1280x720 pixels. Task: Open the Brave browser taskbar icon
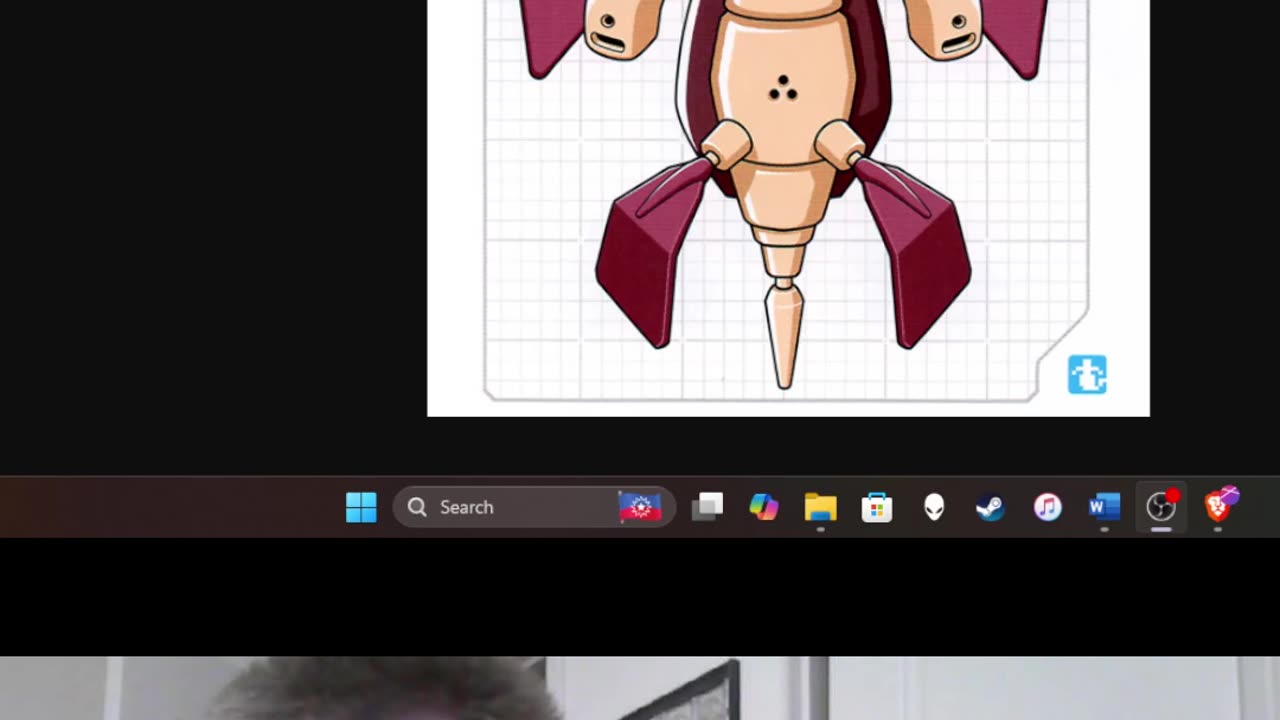point(1218,506)
